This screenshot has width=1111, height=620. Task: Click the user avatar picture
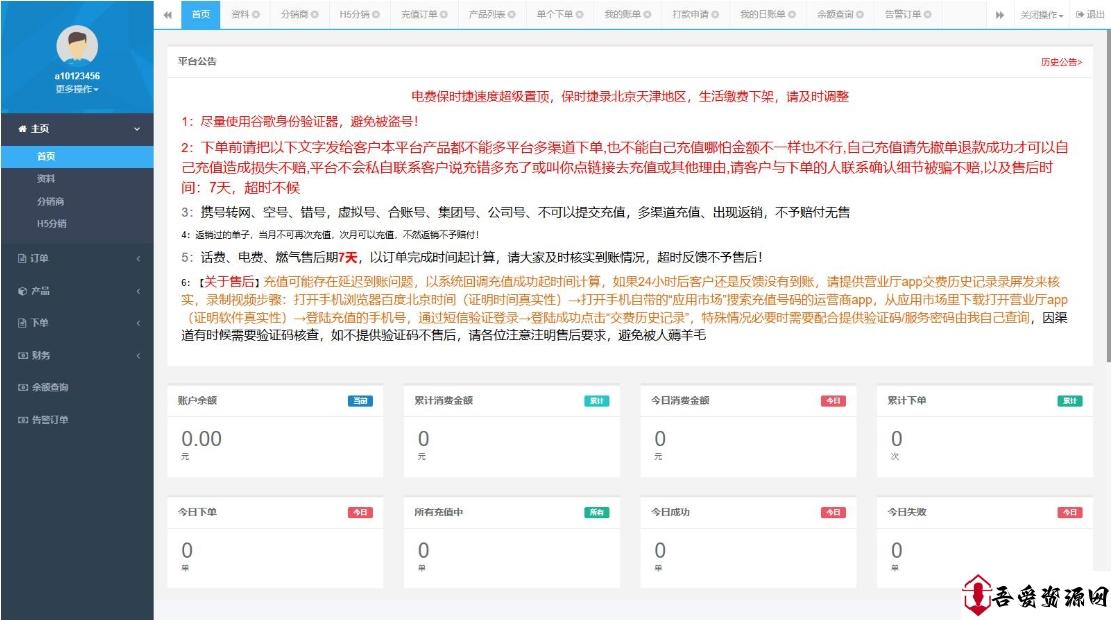pyautogui.click(x=77, y=46)
